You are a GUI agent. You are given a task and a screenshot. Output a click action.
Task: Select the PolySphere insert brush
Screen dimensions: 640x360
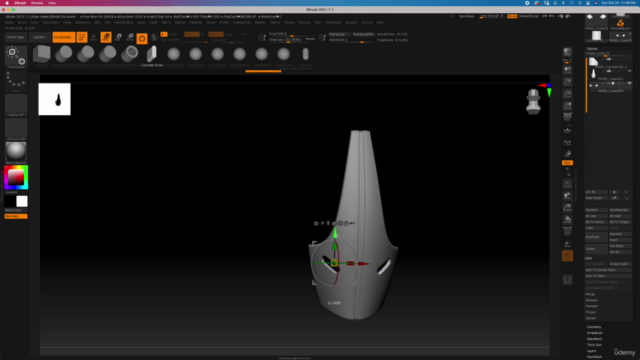(218, 53)
